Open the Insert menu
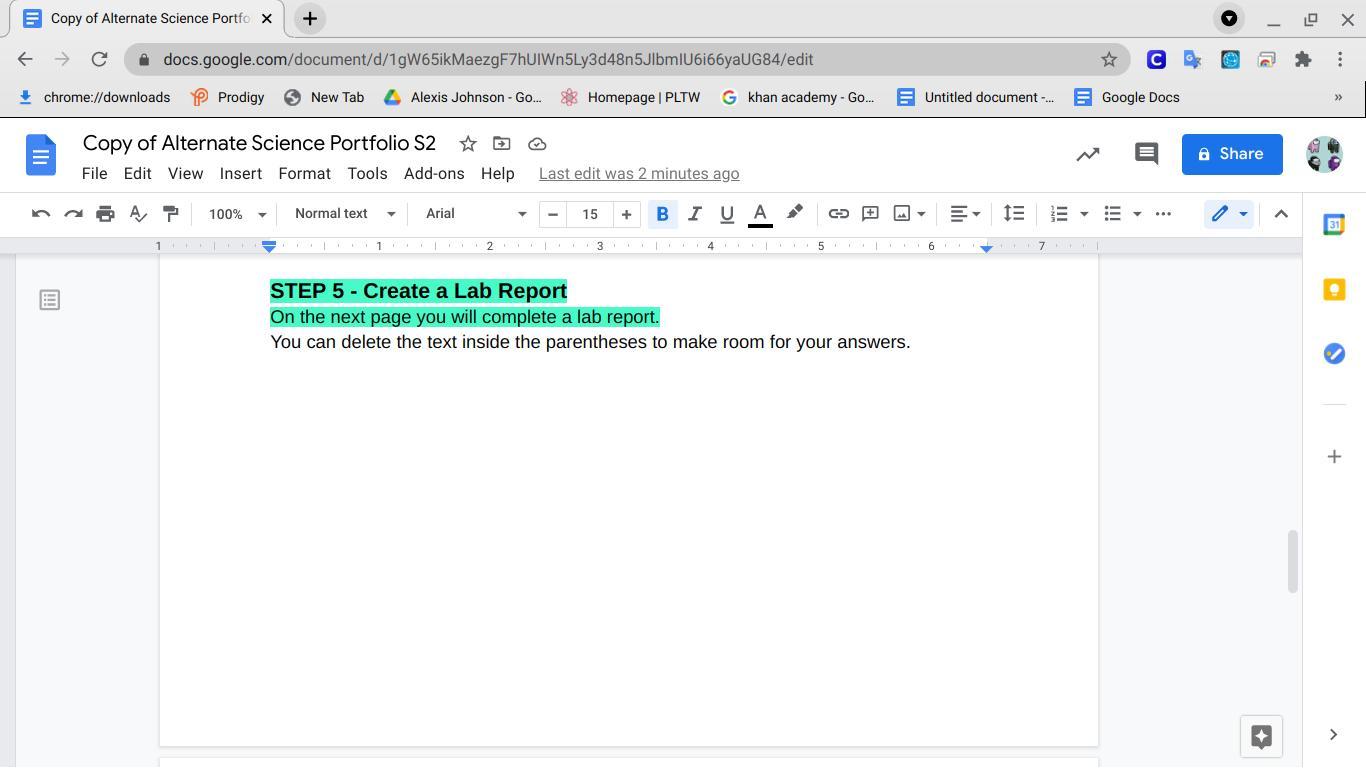Image resolution: width=1366 pixels, height=768 pixels. tap(241, 173)
